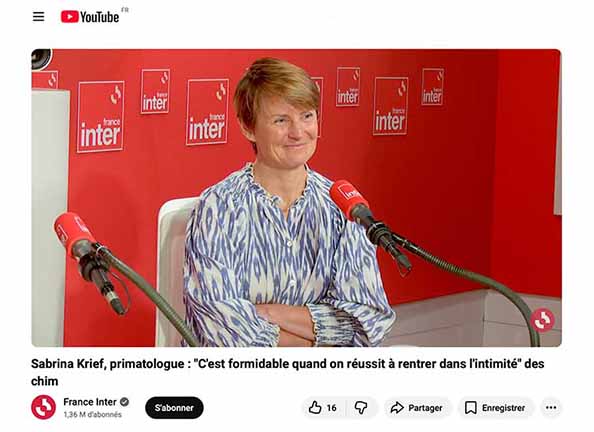
Task: Click the video player to toggle playback
Action: point(296,198)
